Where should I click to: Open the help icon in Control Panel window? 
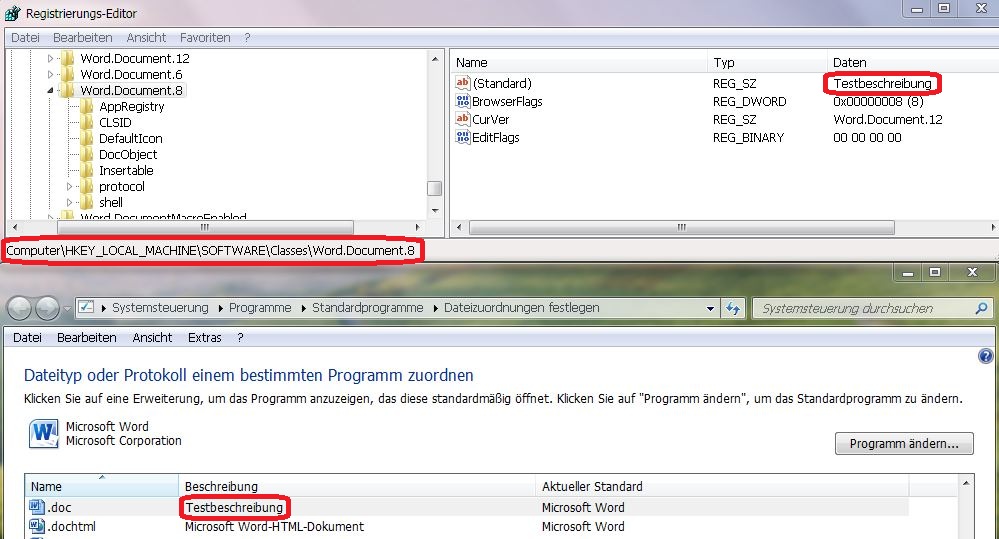(x=985, y=356)
